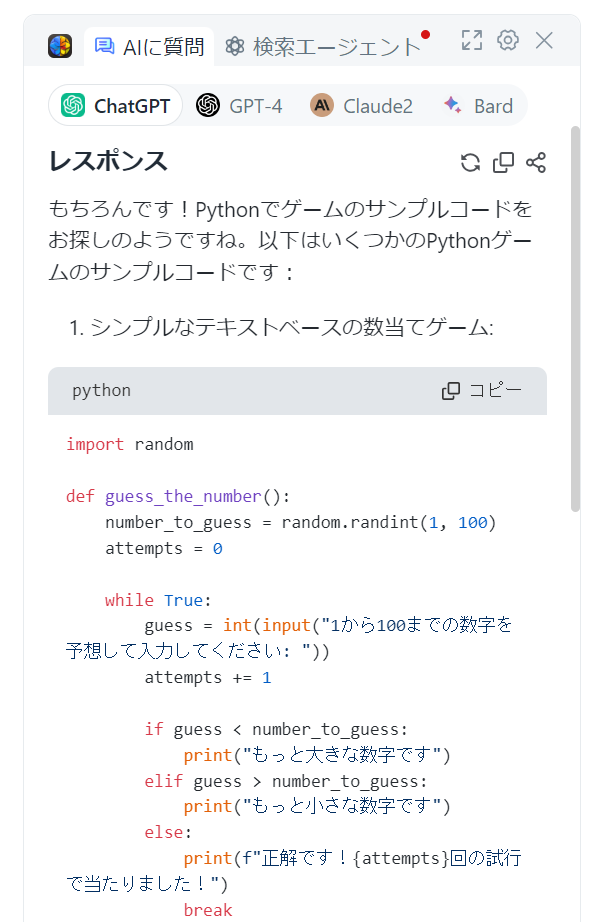
Task: Click the colorful brain app logo
Action: pos(60,46)
